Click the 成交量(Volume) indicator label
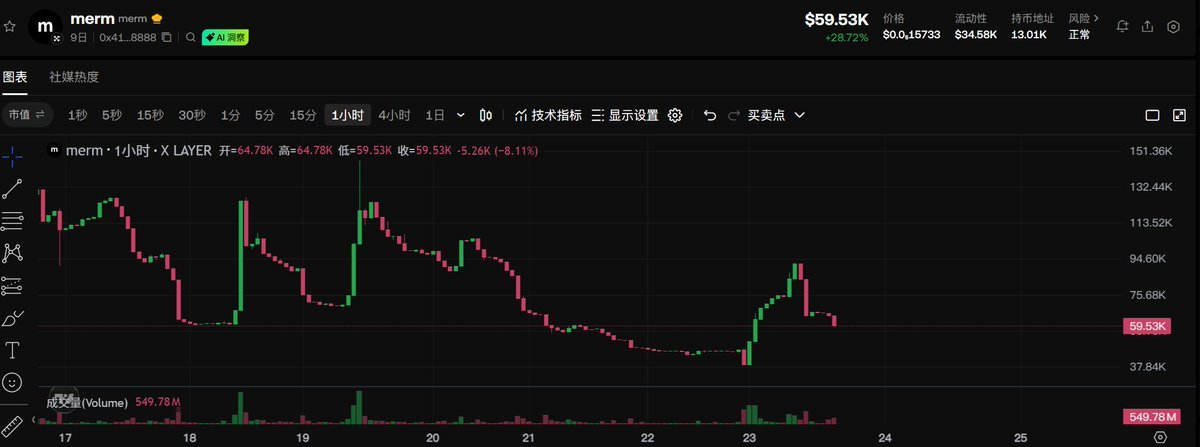The width and height of the screenshot is (1200, 447). tap(87, 403)
